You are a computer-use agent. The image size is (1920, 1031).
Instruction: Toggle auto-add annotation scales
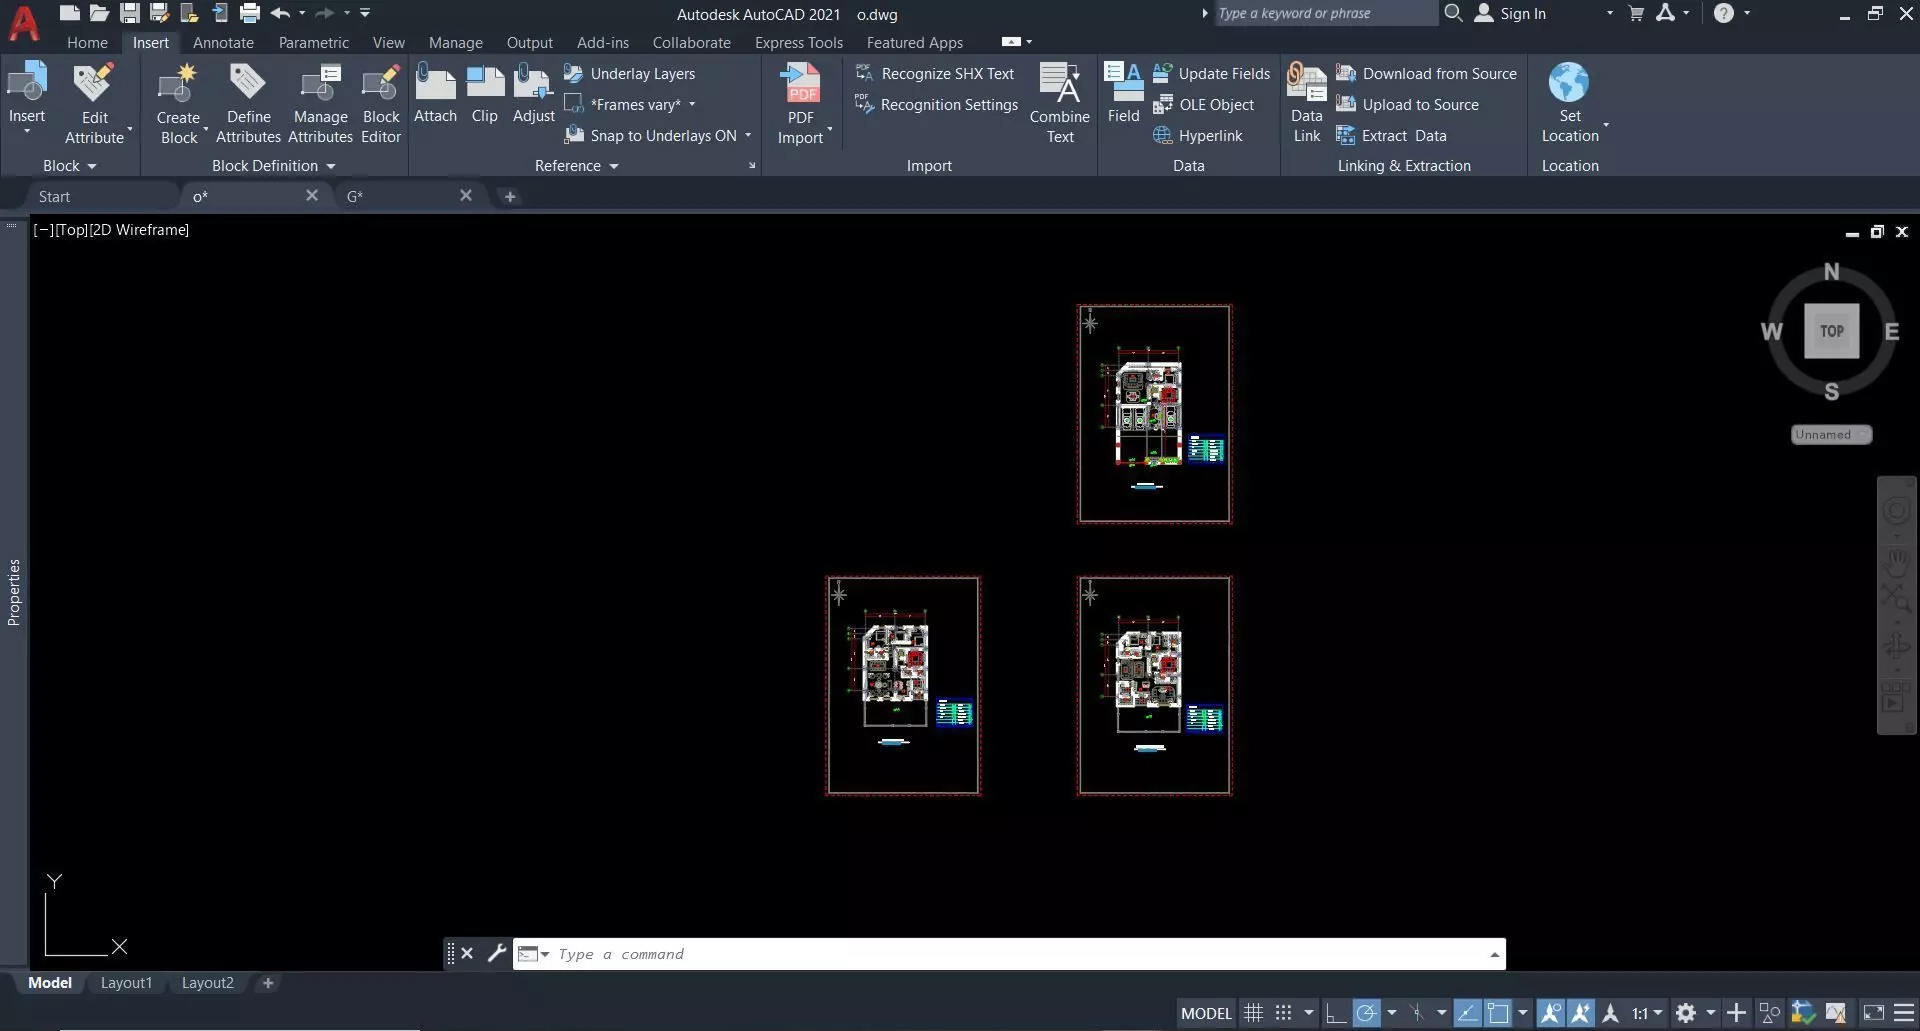[x=1581, y=1013]
